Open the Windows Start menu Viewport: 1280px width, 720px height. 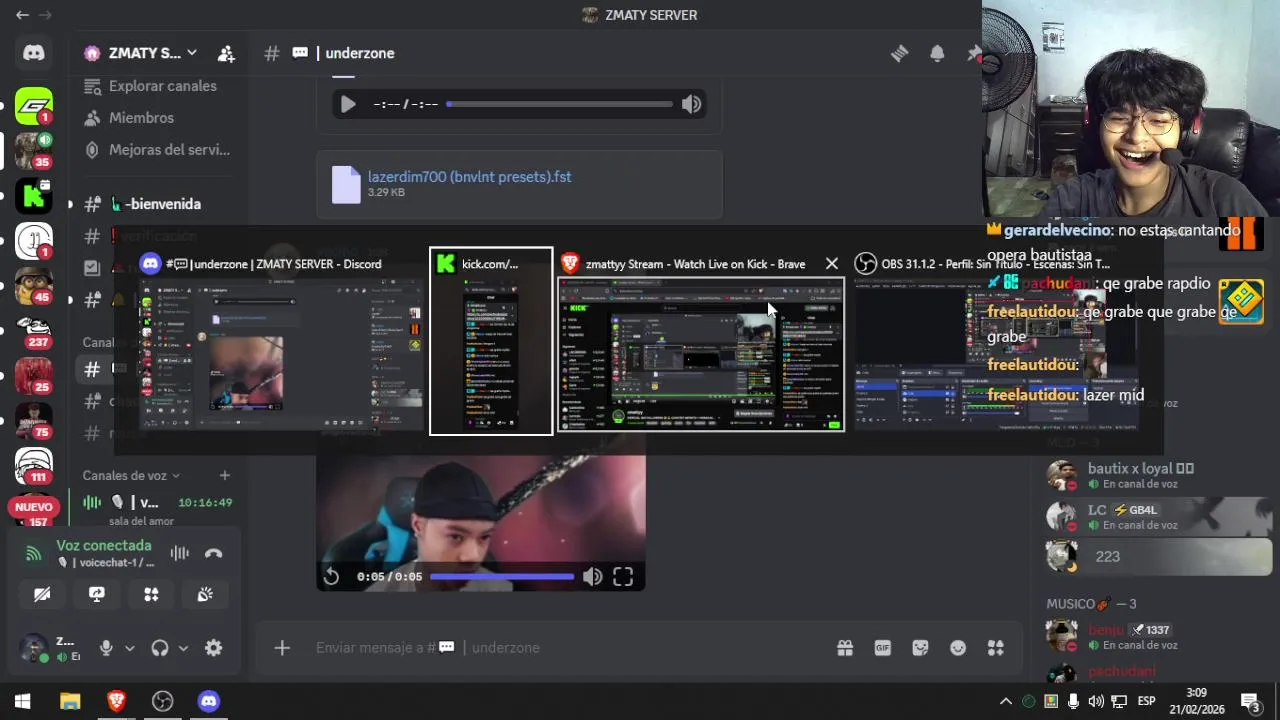22,701
